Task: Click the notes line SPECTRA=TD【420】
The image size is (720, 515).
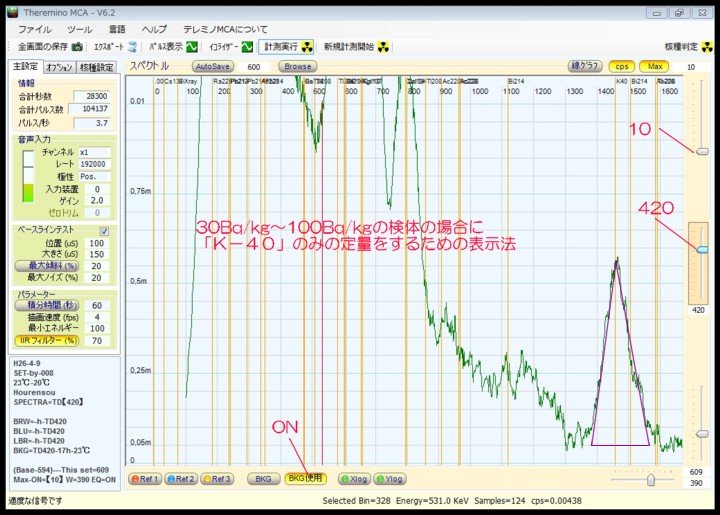Action: (48, 402)
